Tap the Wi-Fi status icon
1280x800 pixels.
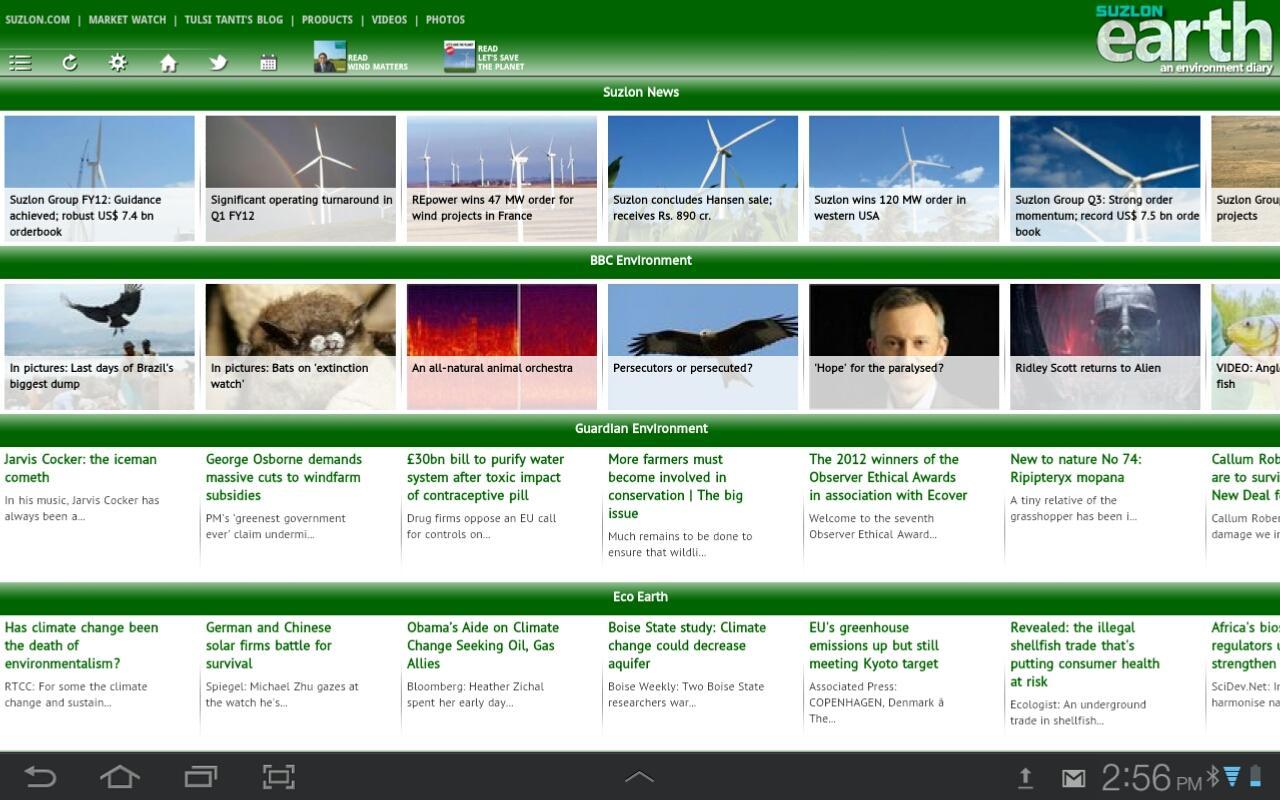tap(1232, 776)
